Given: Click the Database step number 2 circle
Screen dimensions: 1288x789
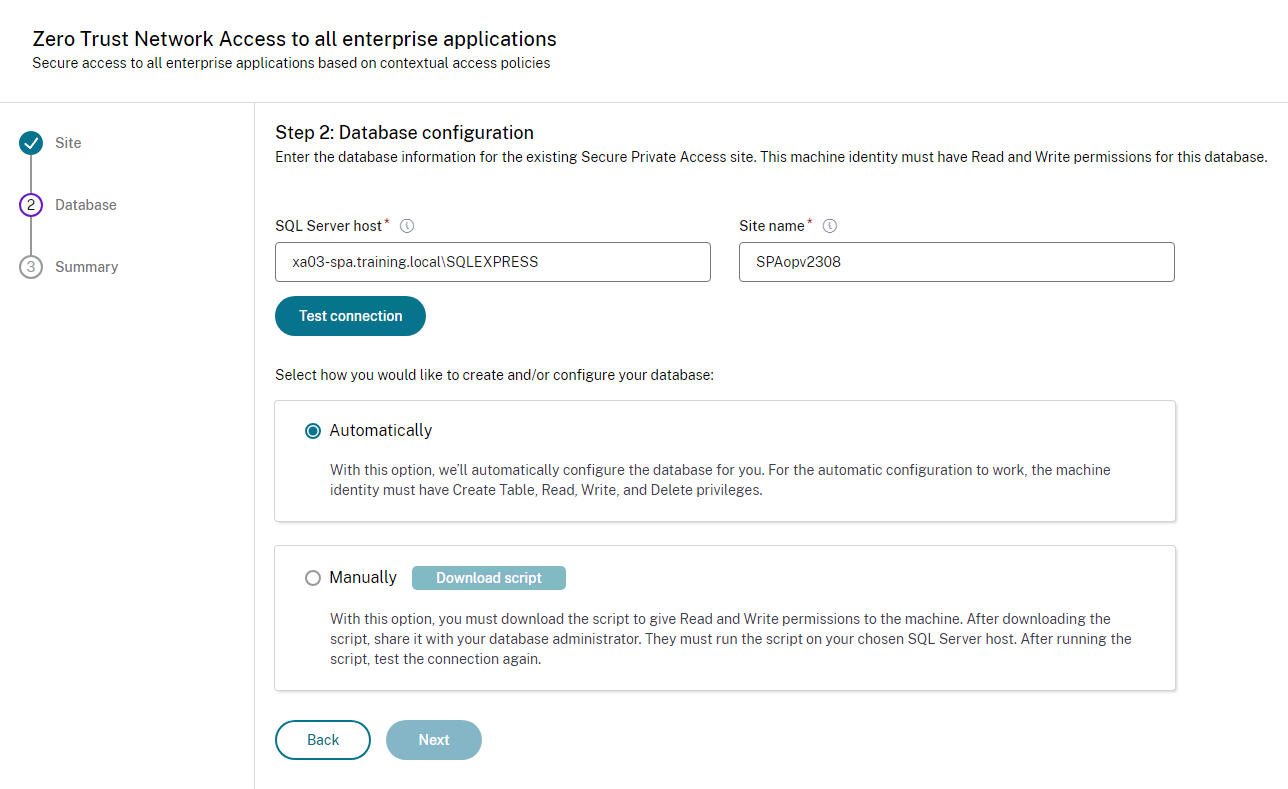Looking at the screenshot, I should [x=31, y=205].
